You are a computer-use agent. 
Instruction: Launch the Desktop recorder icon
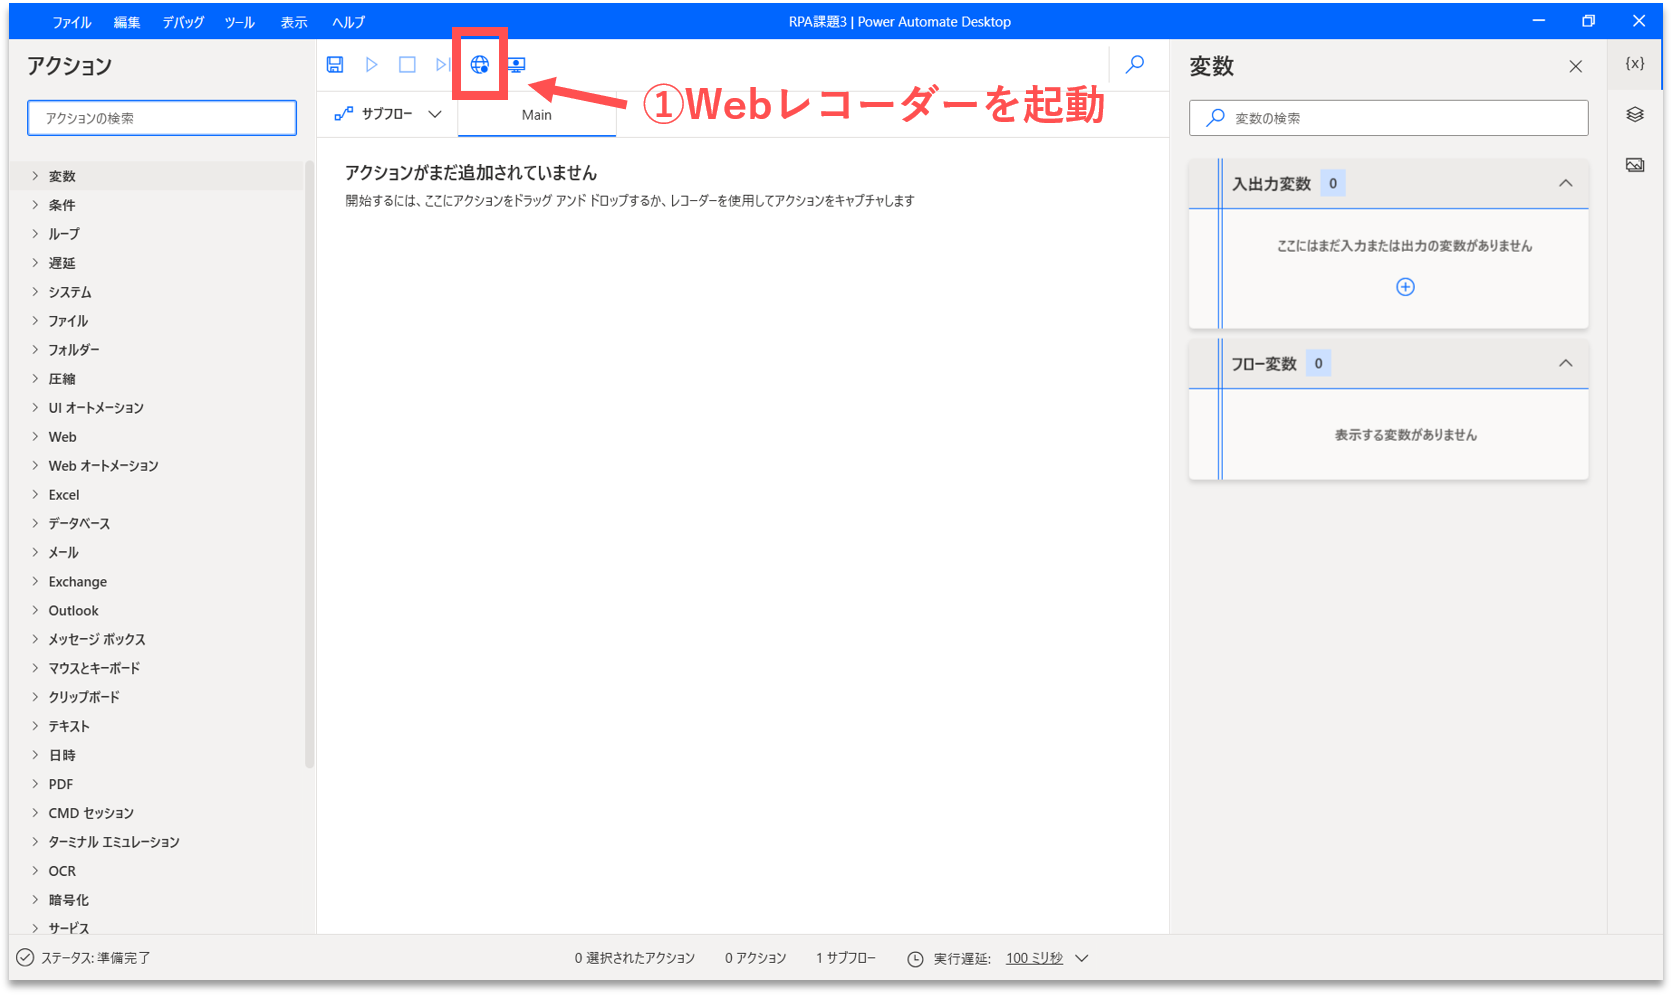(x=516, y=64)
